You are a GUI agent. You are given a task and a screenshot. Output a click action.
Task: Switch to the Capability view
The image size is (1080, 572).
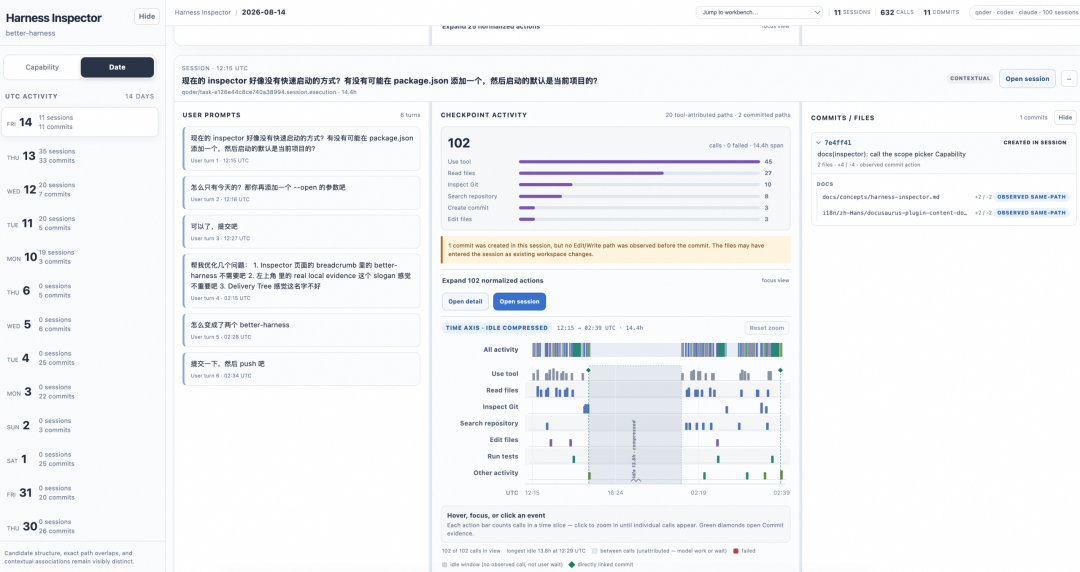click(x=42, y=68)
